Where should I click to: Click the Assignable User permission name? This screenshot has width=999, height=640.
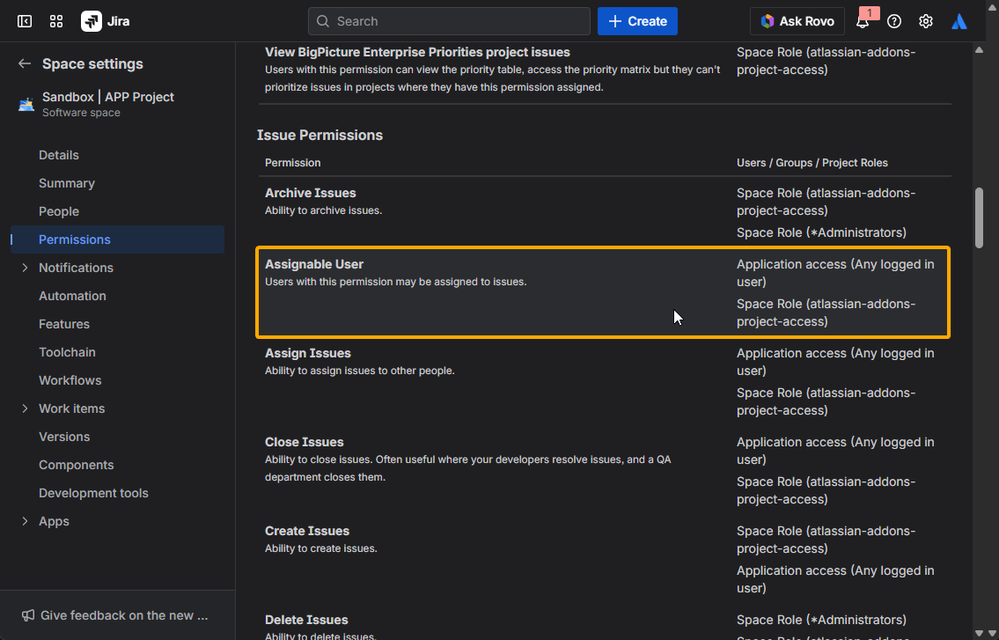(x=314, y=264)
